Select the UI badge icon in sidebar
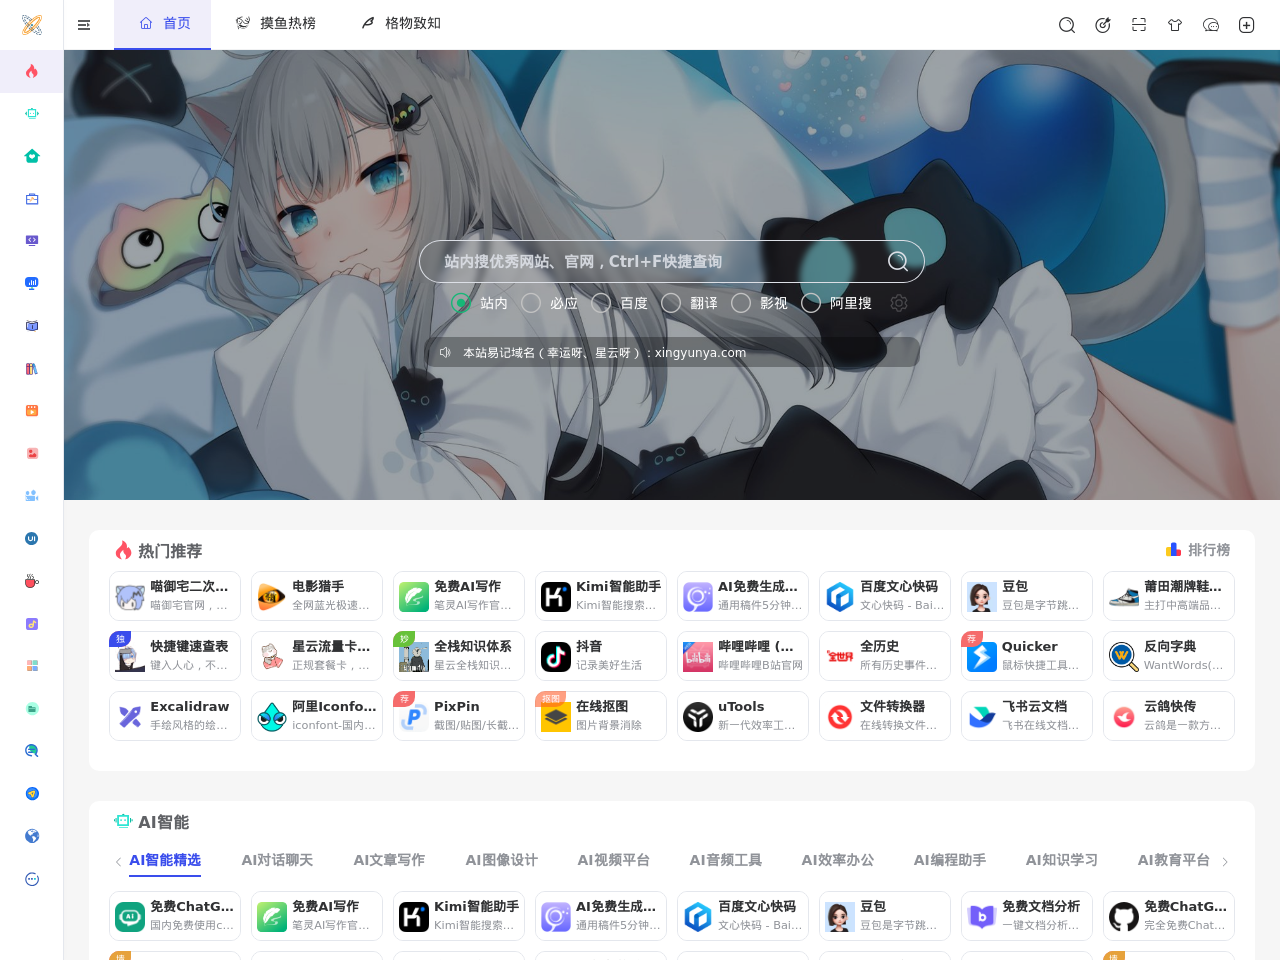 32,539
